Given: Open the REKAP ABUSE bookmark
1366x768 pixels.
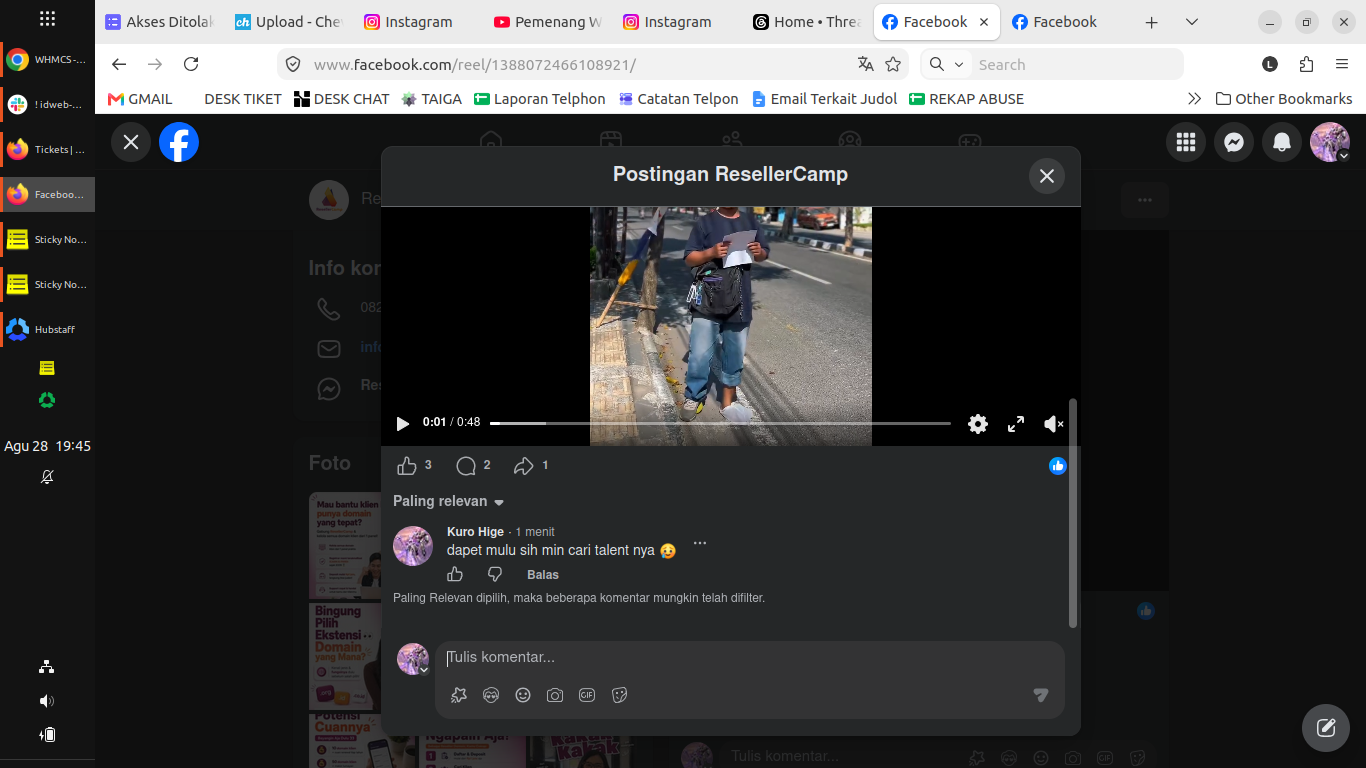Looking at the screenshot, I should 966,99.
